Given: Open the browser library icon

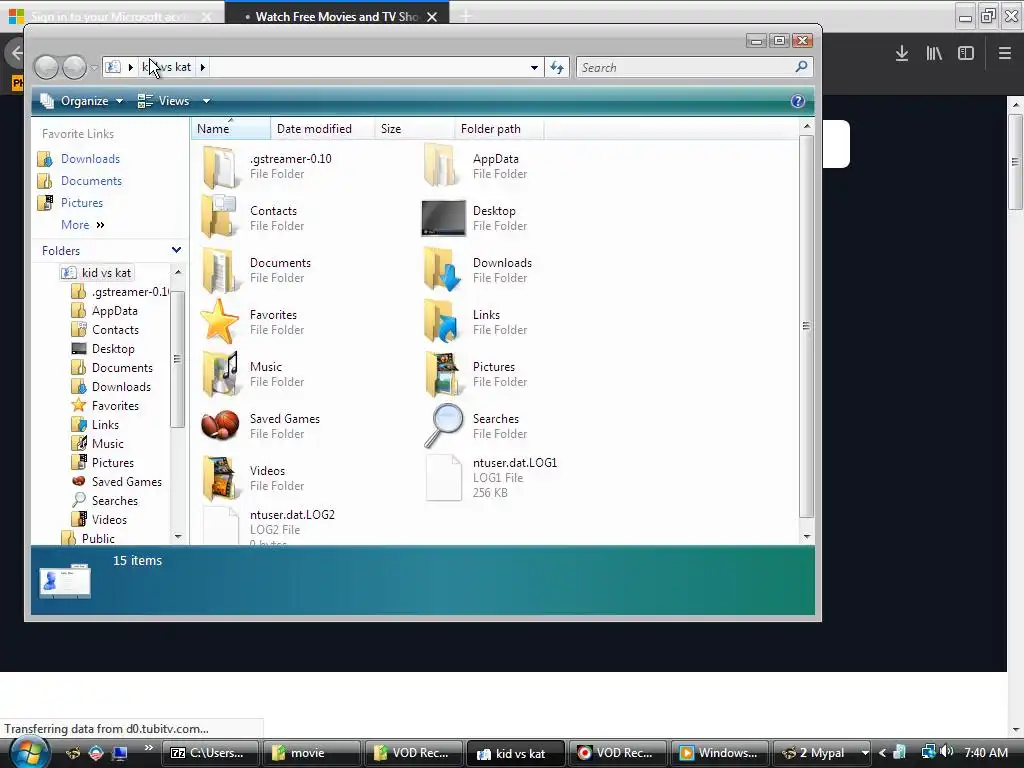Looking at the screenshot, I should pyautogui.click(x=934, y=54).
